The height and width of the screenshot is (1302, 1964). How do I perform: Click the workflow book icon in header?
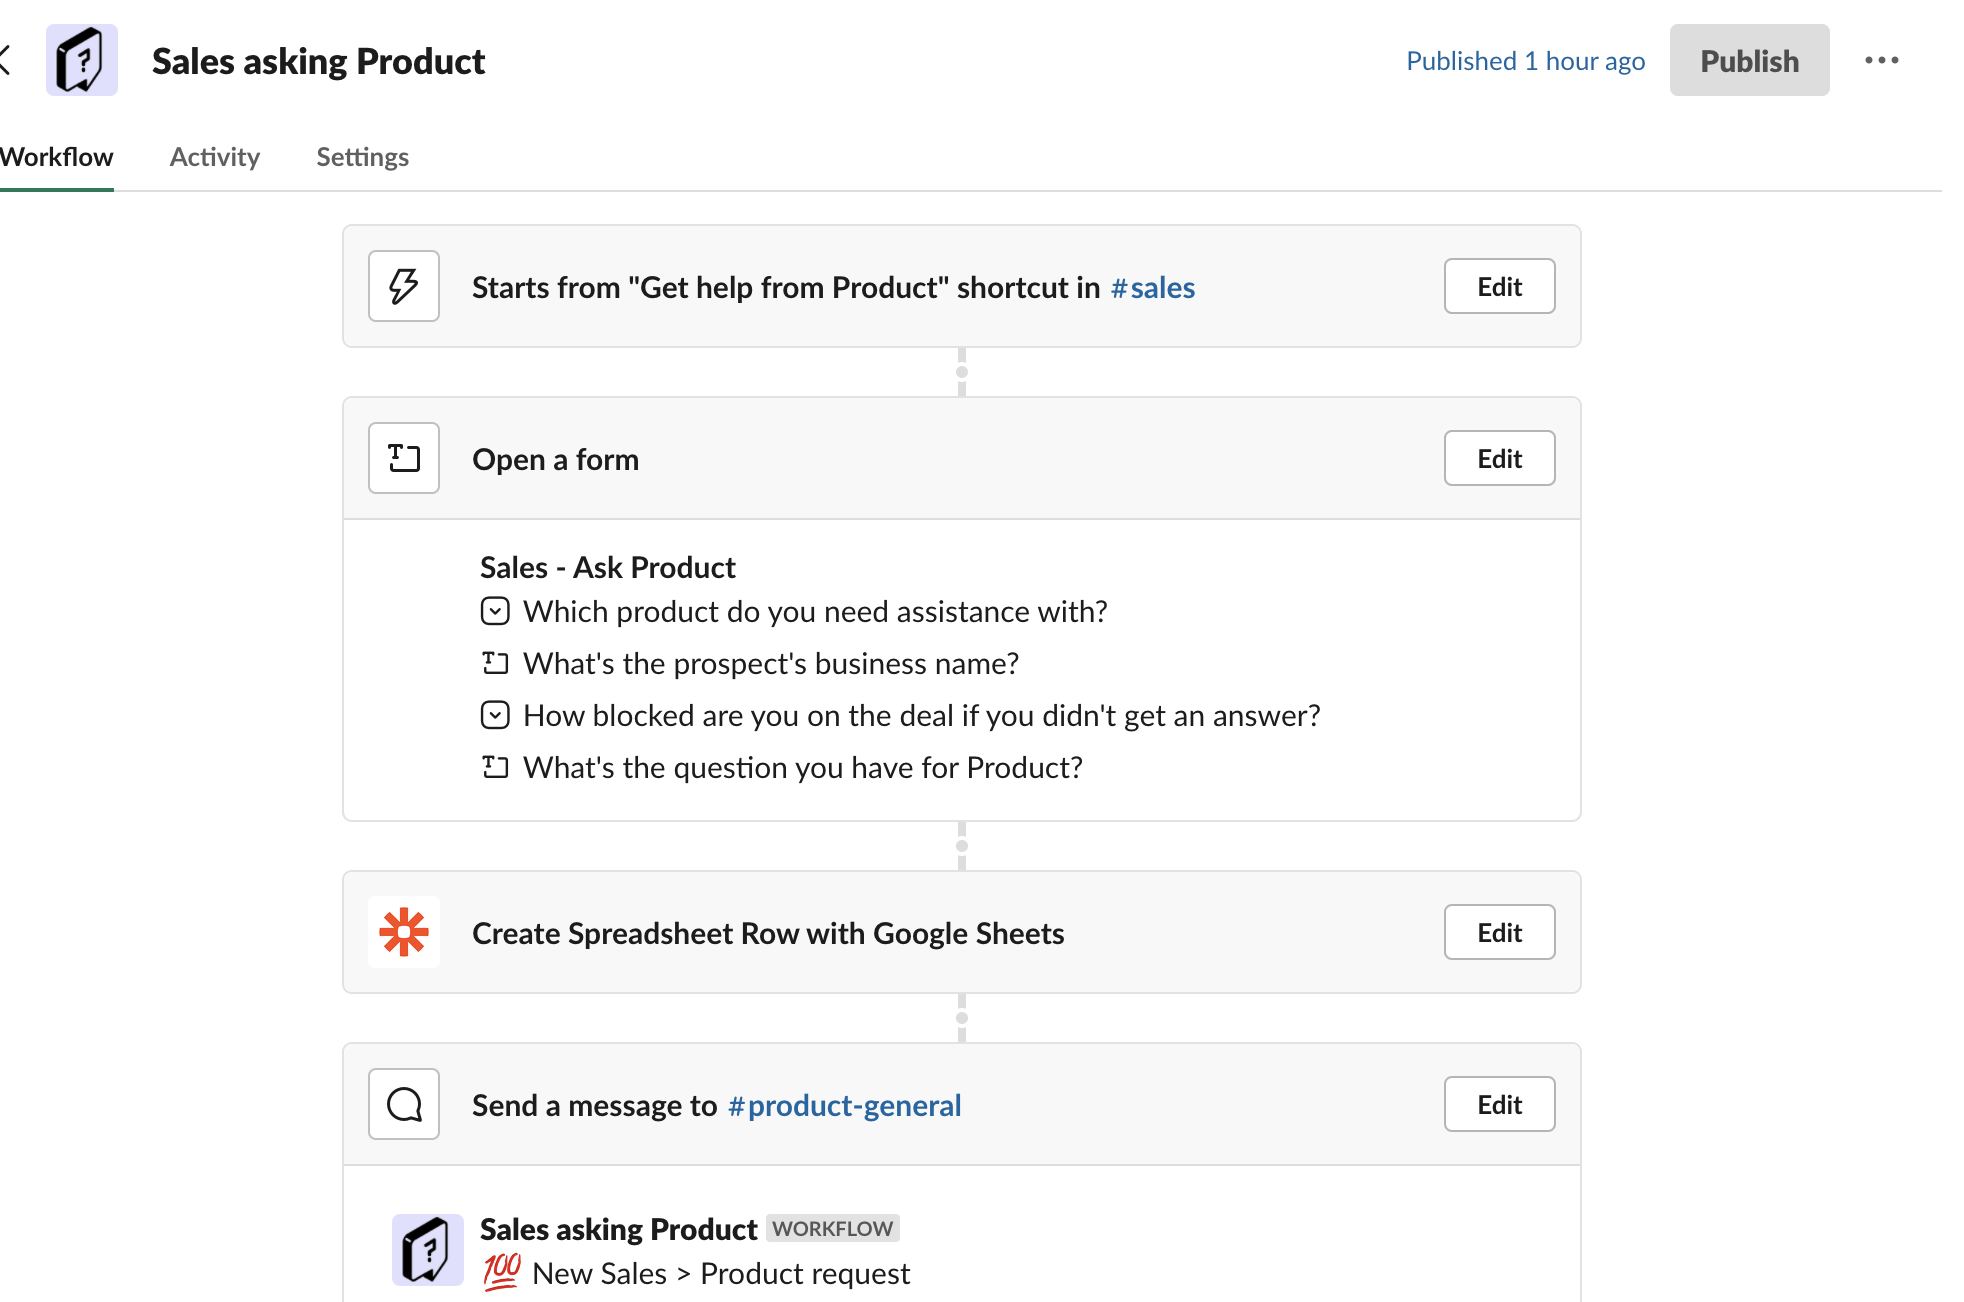tap(82, 60)
